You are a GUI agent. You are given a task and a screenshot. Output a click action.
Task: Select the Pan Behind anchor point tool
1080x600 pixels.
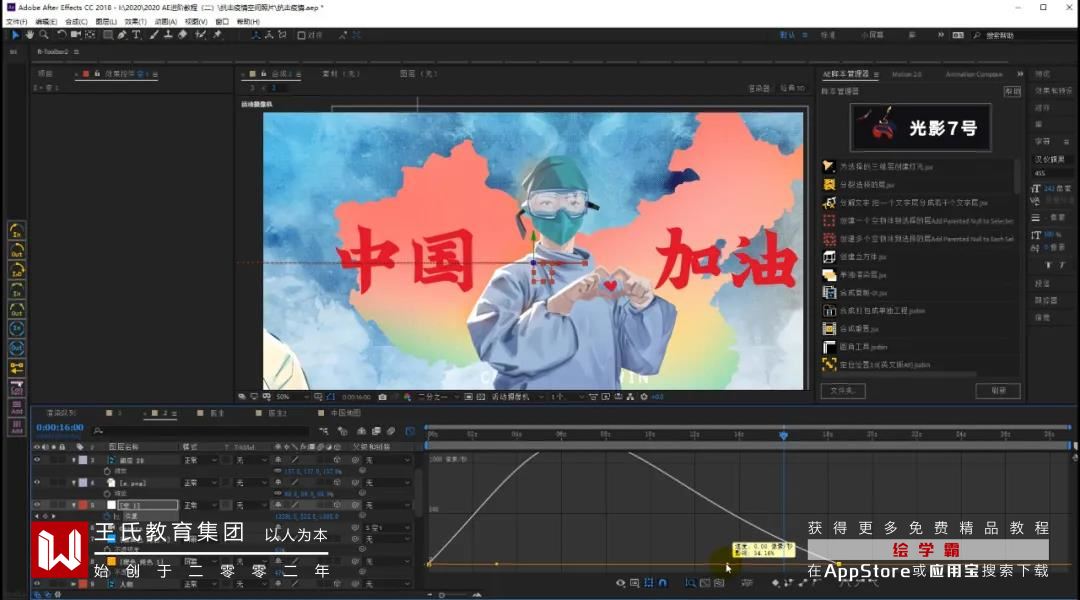coord(90,34)
